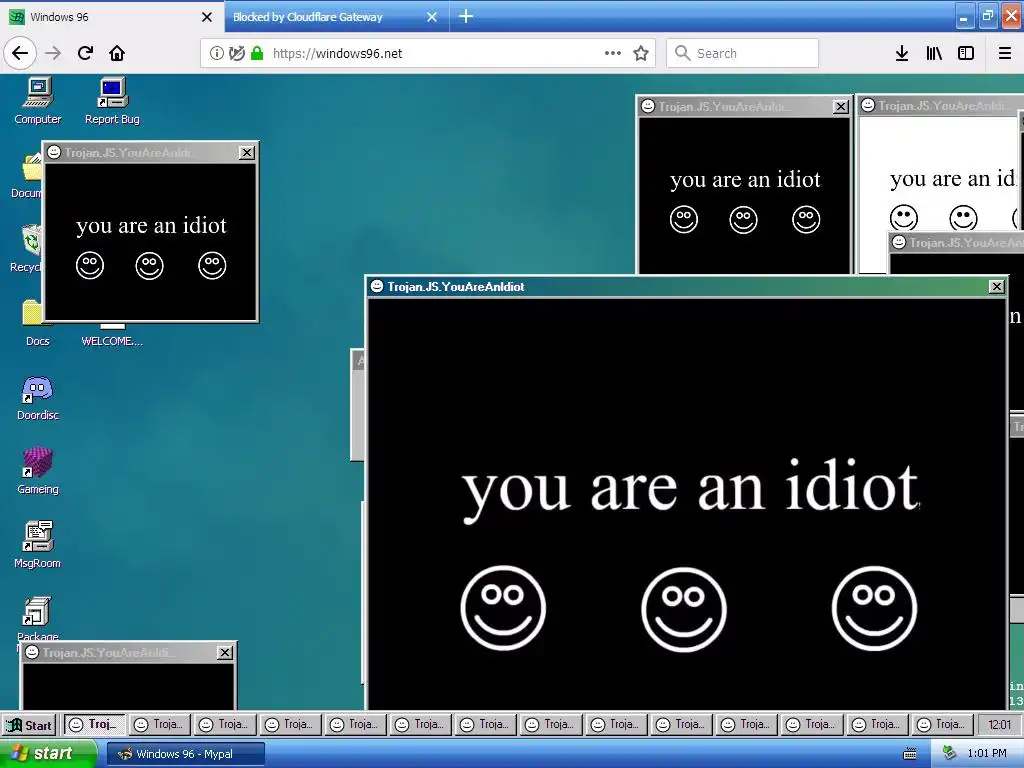Select the Windows 96 - Mypal taskbar item

[x=185, y=754]
